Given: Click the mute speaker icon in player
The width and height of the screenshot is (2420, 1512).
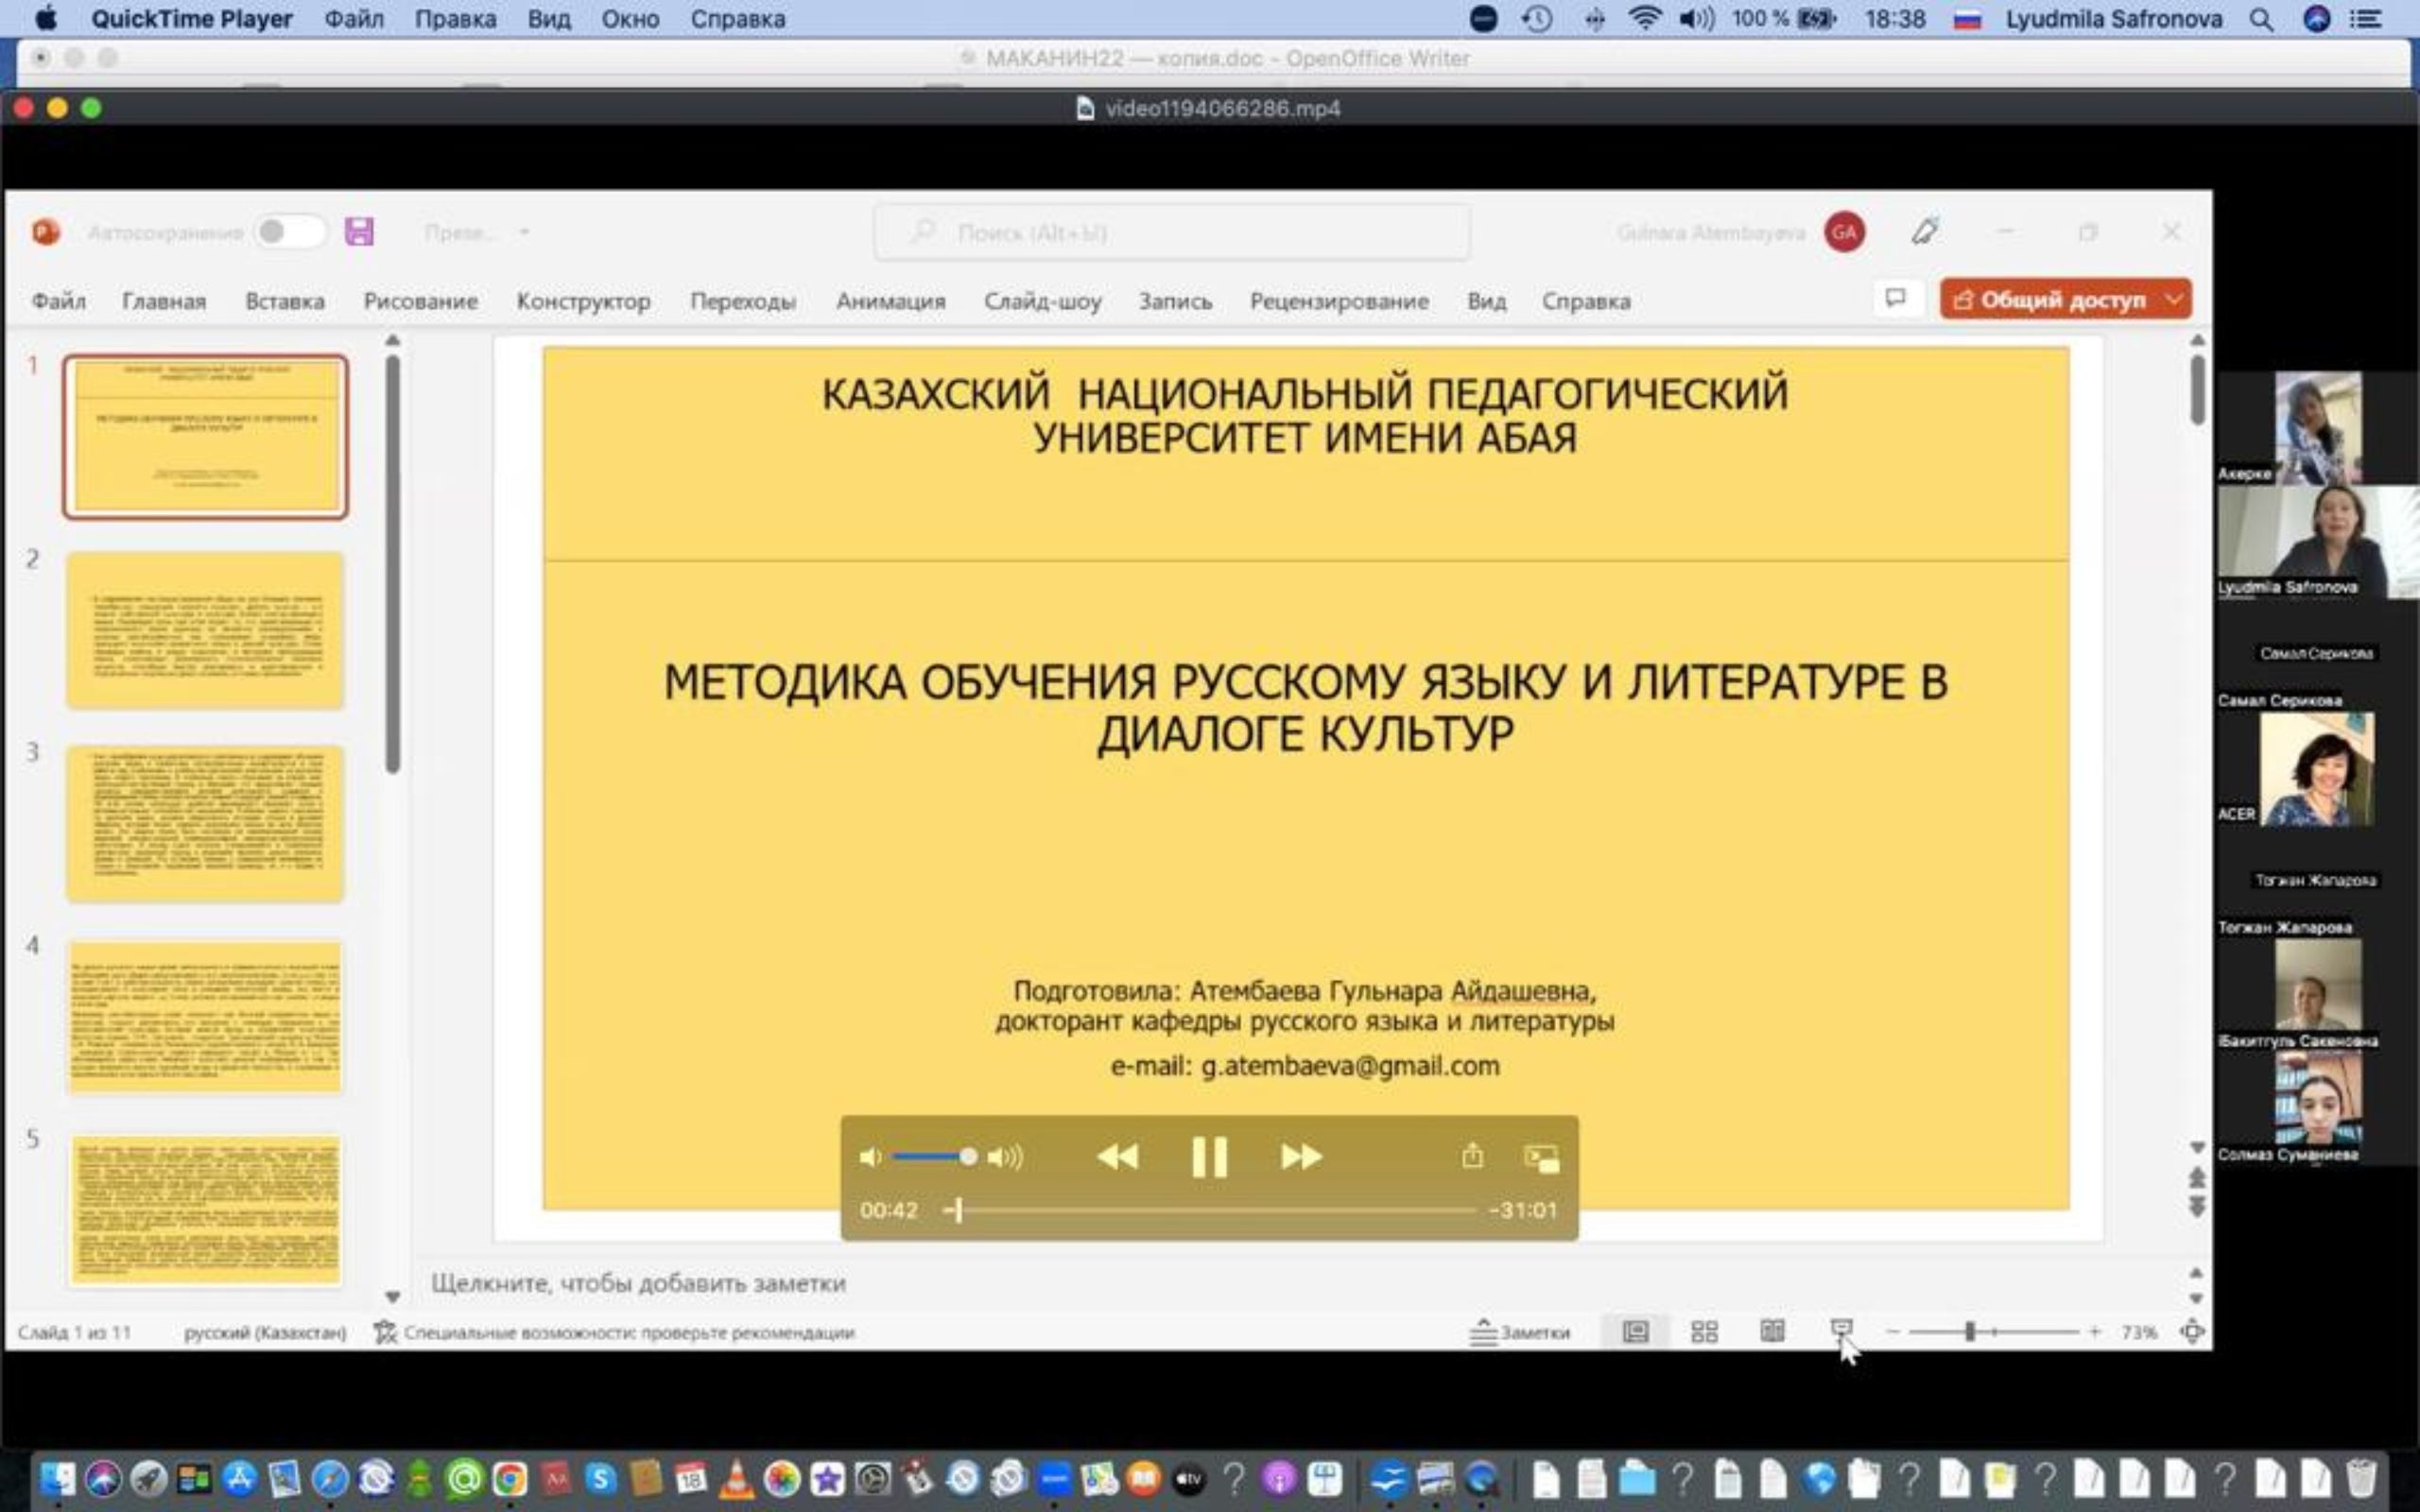Looking at the screenshot, I should (870, 1157).
